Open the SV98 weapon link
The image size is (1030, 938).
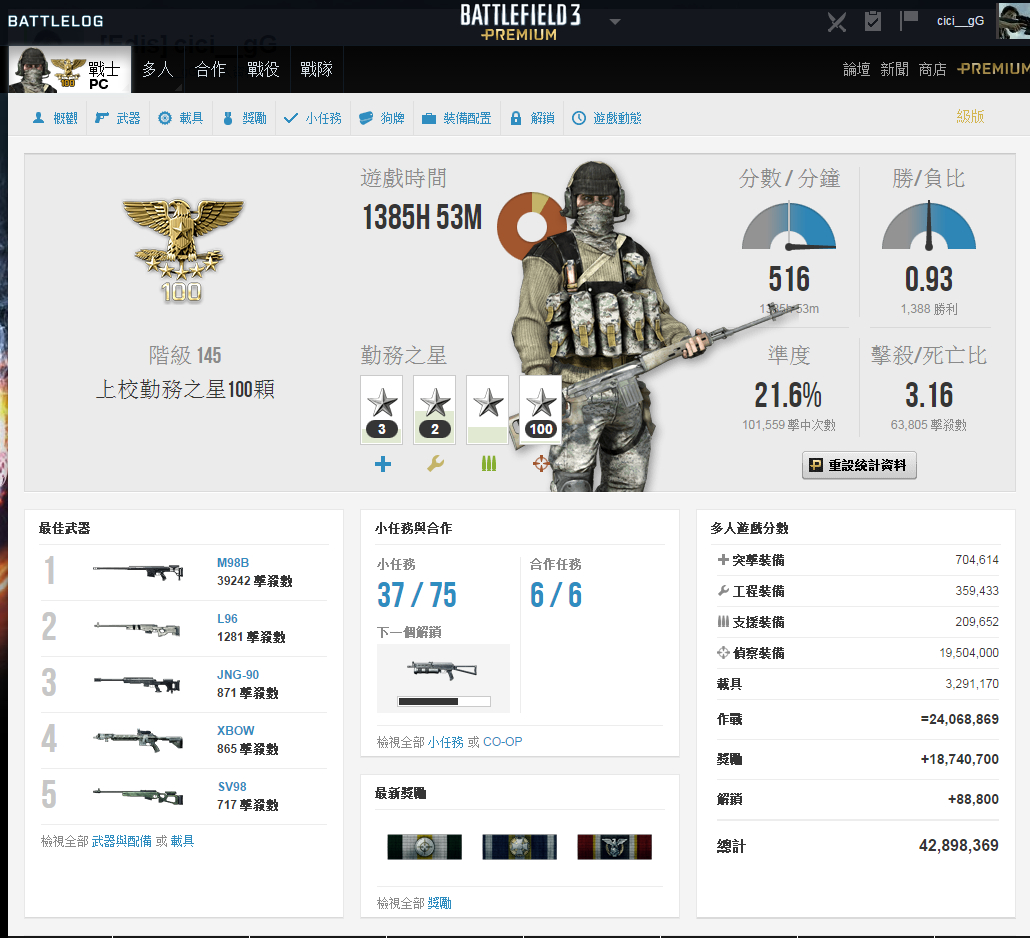pos(232,786)
